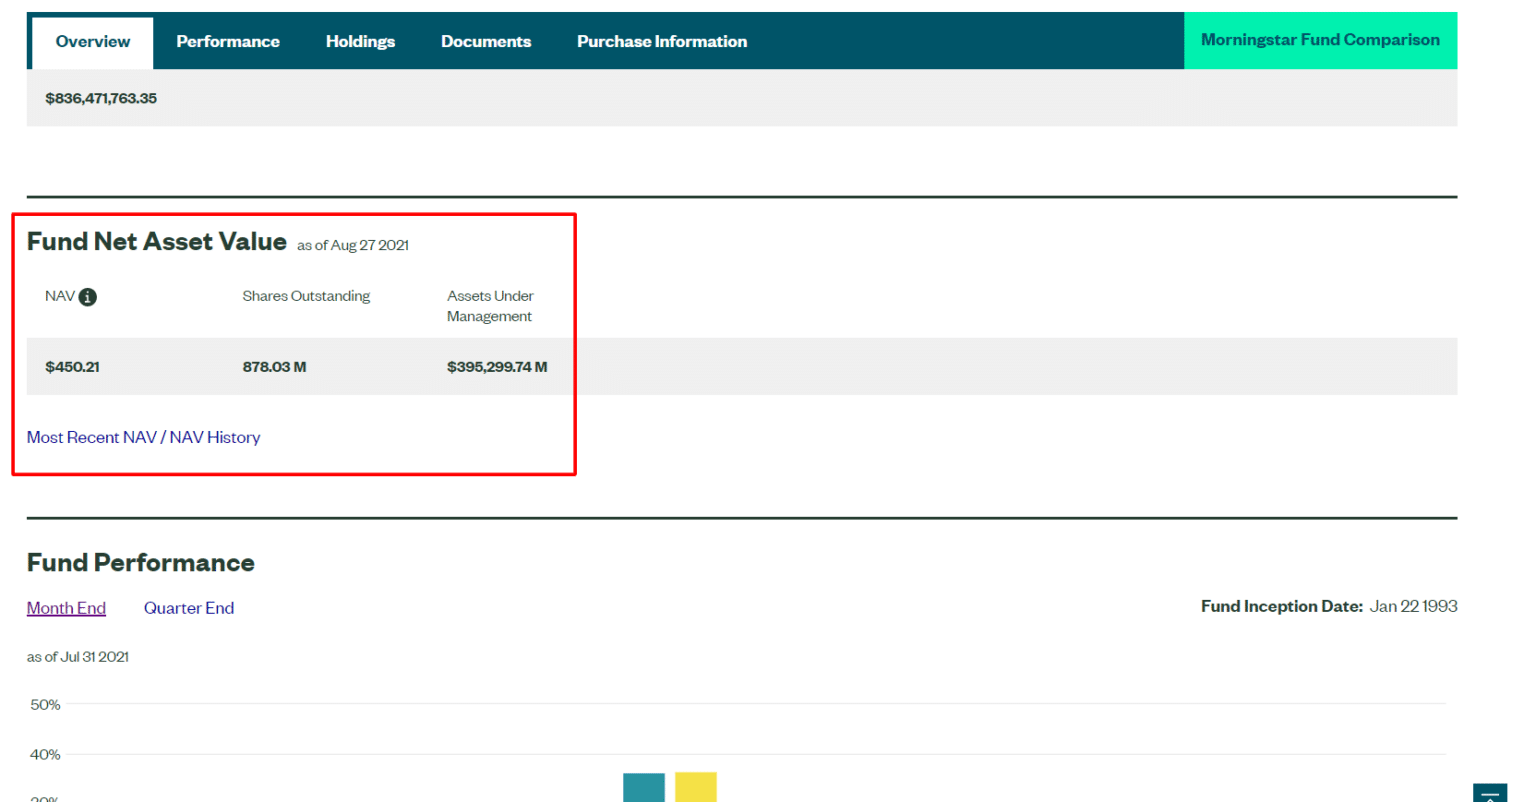This screenshot has width=1536, height=802.
Task: Click the Fund Performance heading
Action: [x=141, y=563]
